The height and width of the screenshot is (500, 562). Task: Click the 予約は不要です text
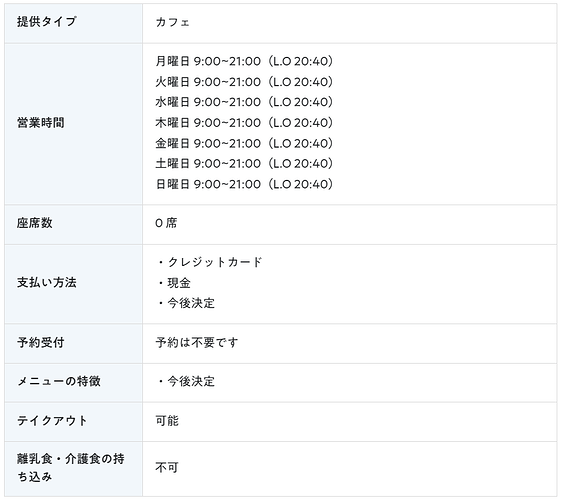(196, 343)
